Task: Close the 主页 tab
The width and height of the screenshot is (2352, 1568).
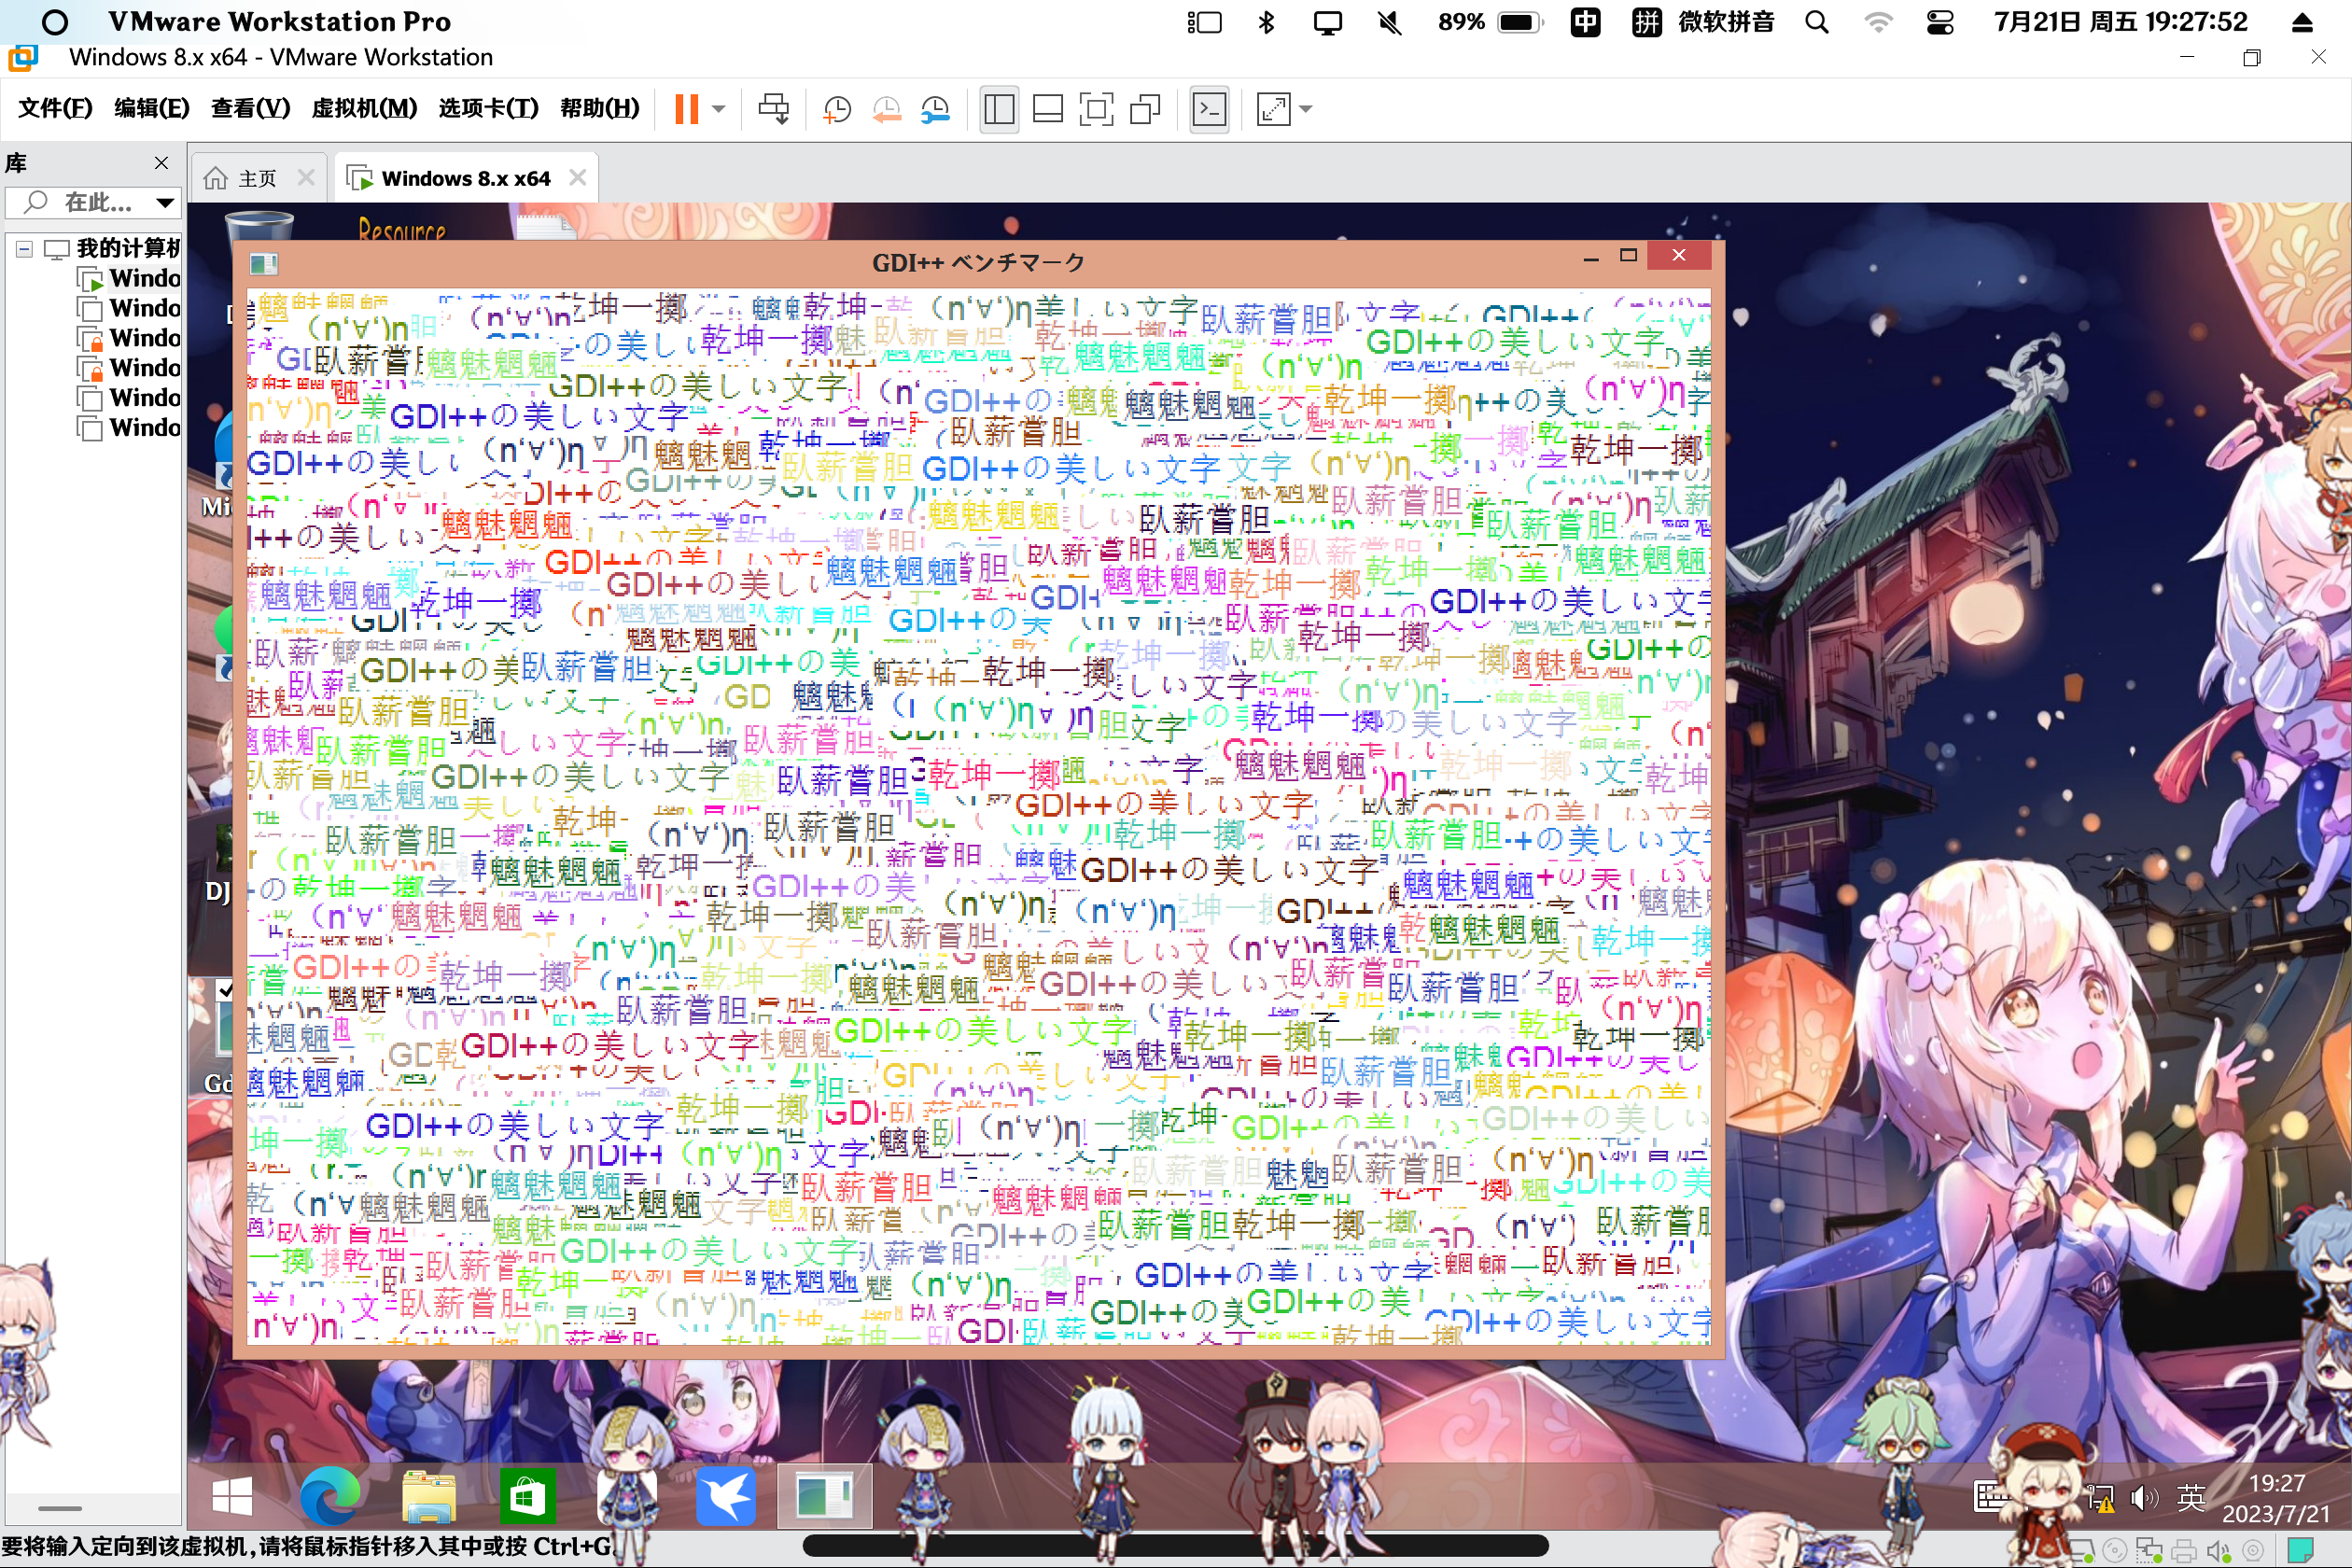Action: [x=306, y=178]
